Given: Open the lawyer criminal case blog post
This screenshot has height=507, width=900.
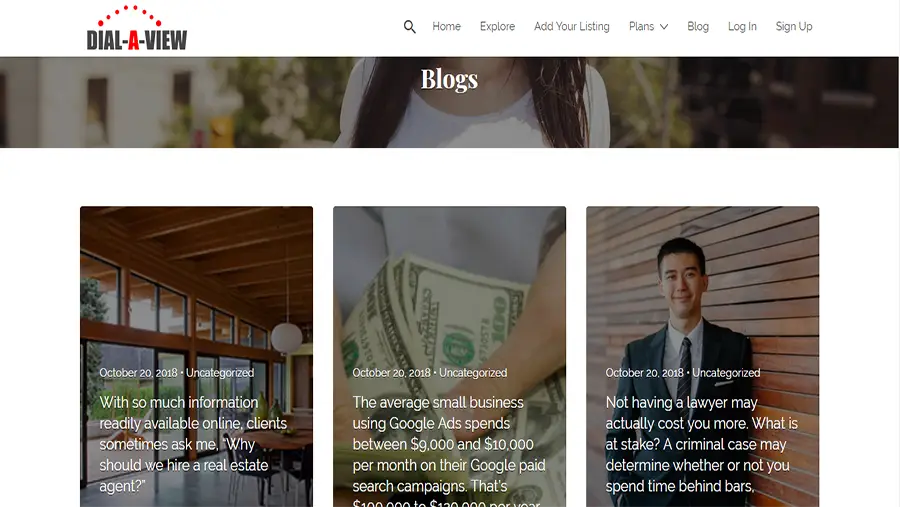Looking at the screenshot, I should tap(701, 444).
